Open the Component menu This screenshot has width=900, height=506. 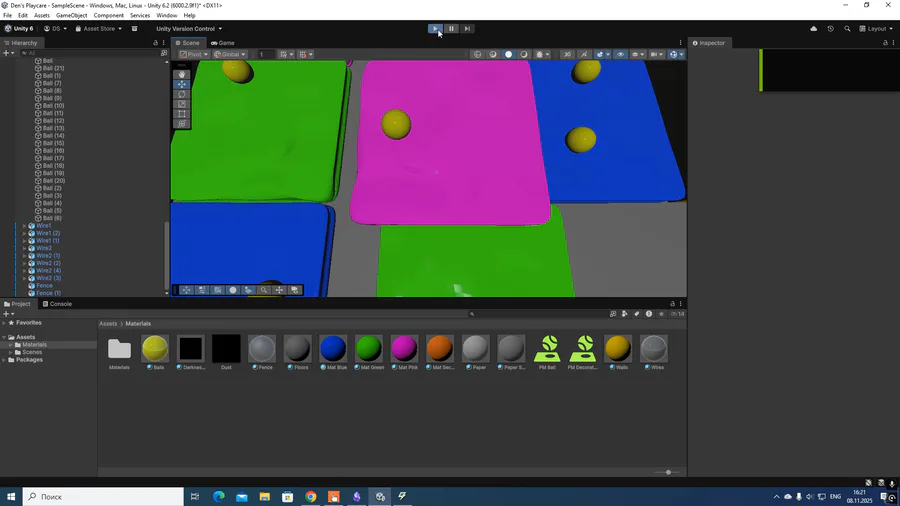(x=108, y=15)
